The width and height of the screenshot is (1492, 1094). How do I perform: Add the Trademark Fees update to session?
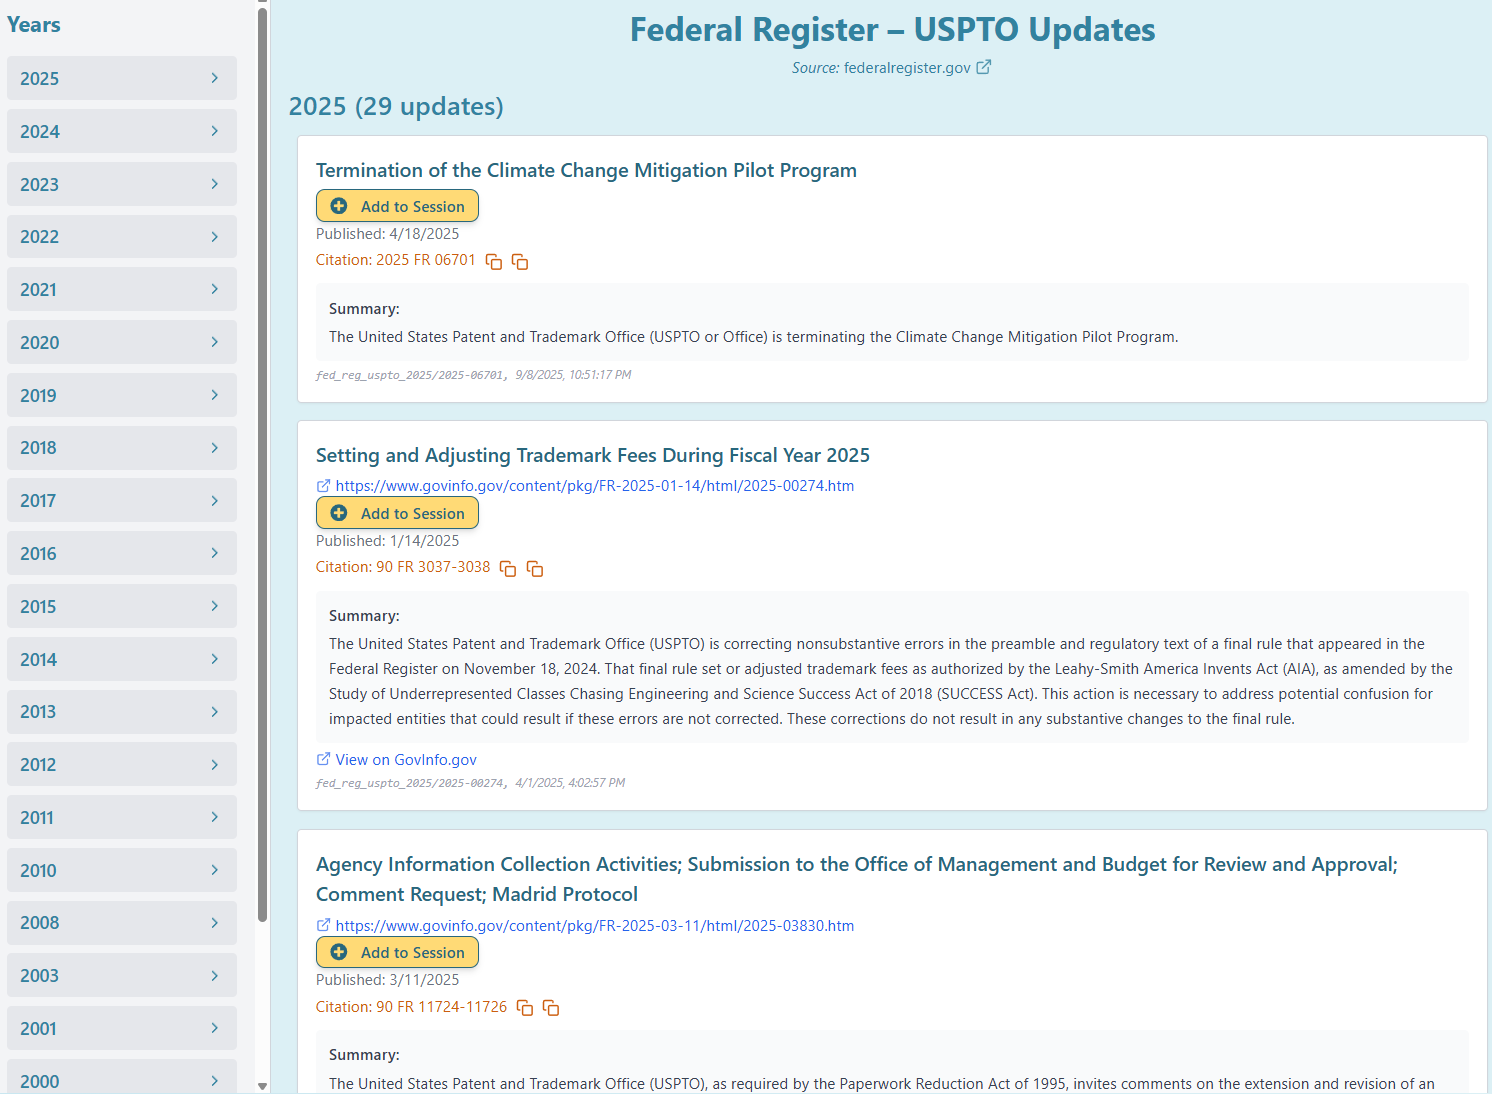397,512
